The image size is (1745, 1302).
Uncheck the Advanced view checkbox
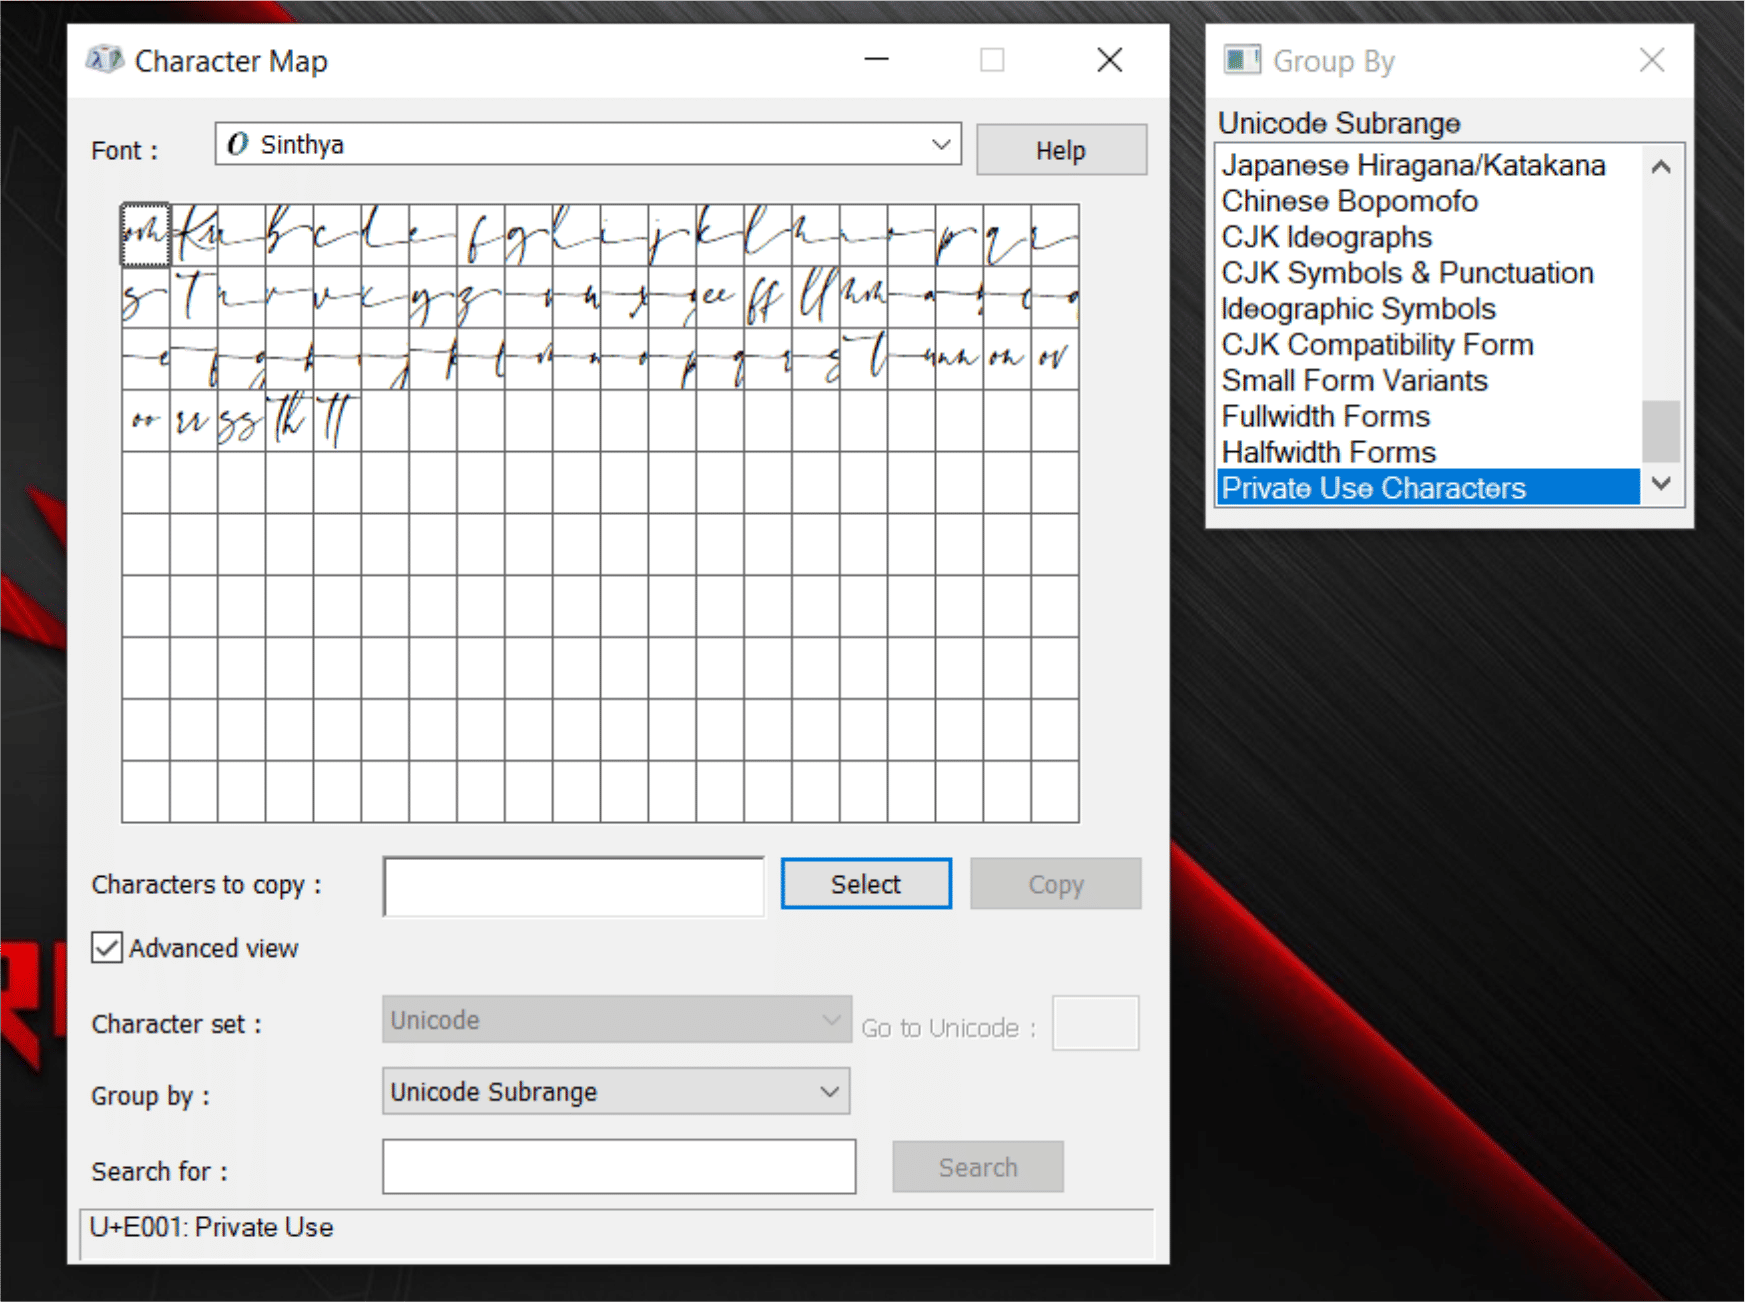click(x=107, y=947)
